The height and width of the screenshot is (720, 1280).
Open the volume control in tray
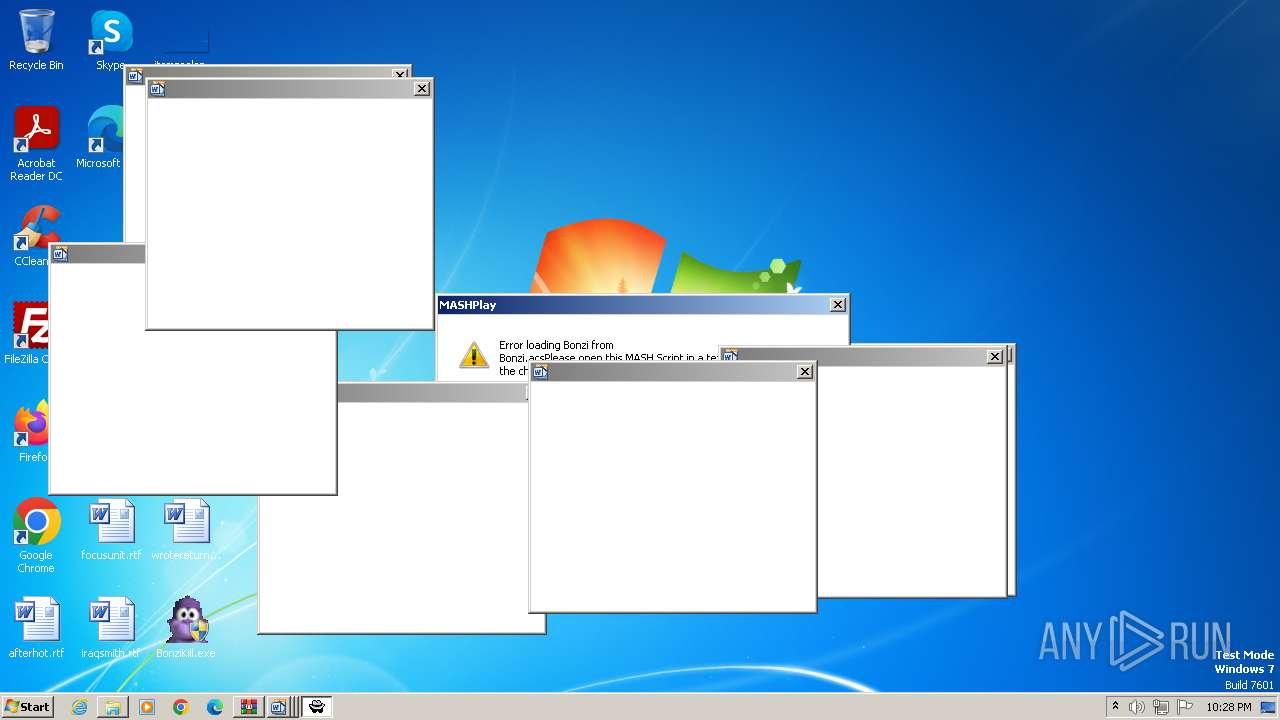tap(1137, 707)
